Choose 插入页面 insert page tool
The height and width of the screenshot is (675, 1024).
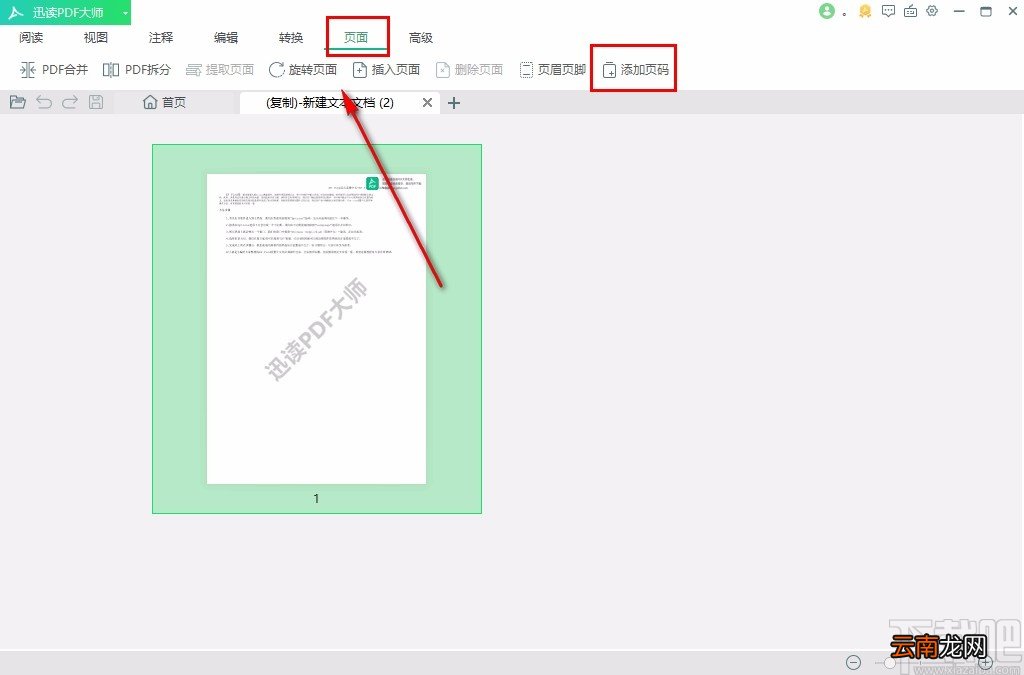tap(386, 69)
